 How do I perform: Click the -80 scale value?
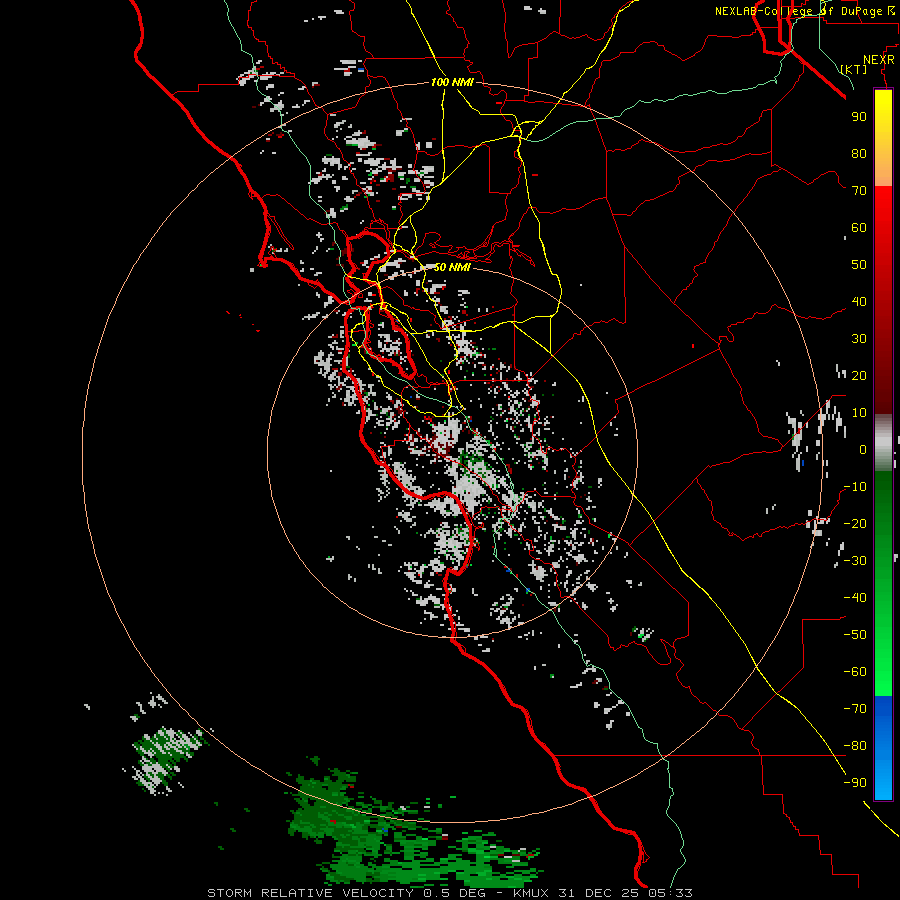[x=855, y=745]
